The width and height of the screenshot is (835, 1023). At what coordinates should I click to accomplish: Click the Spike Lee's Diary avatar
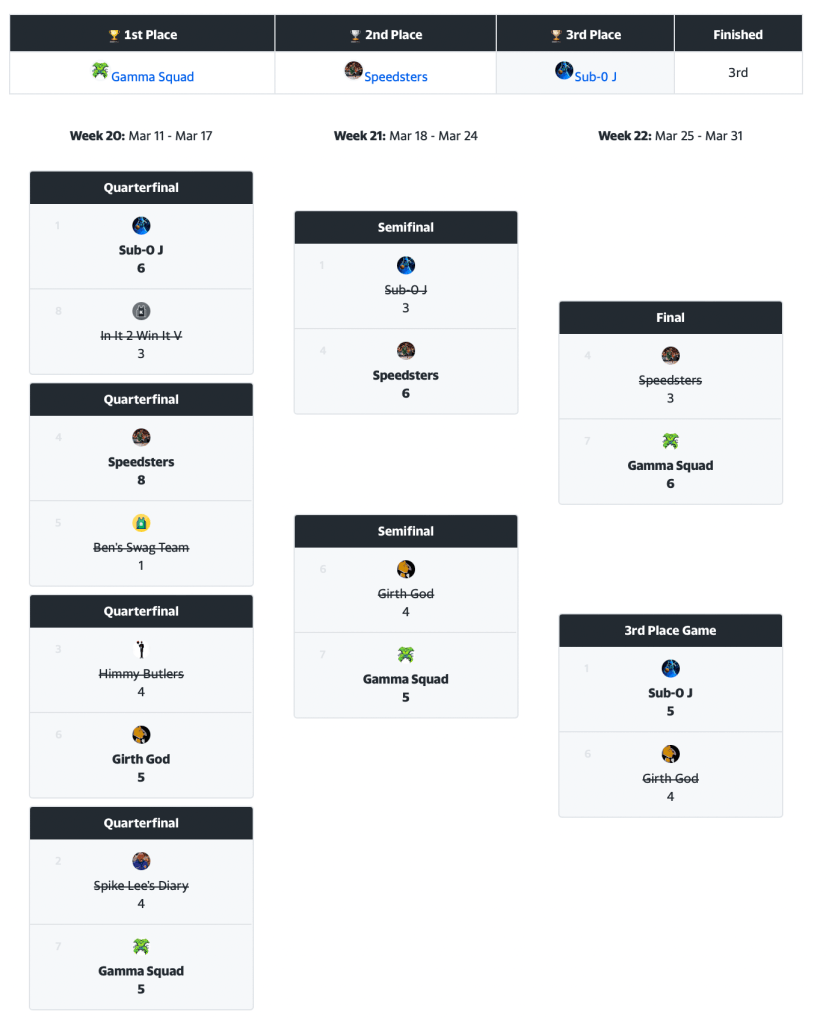click(x=141, y=861)
